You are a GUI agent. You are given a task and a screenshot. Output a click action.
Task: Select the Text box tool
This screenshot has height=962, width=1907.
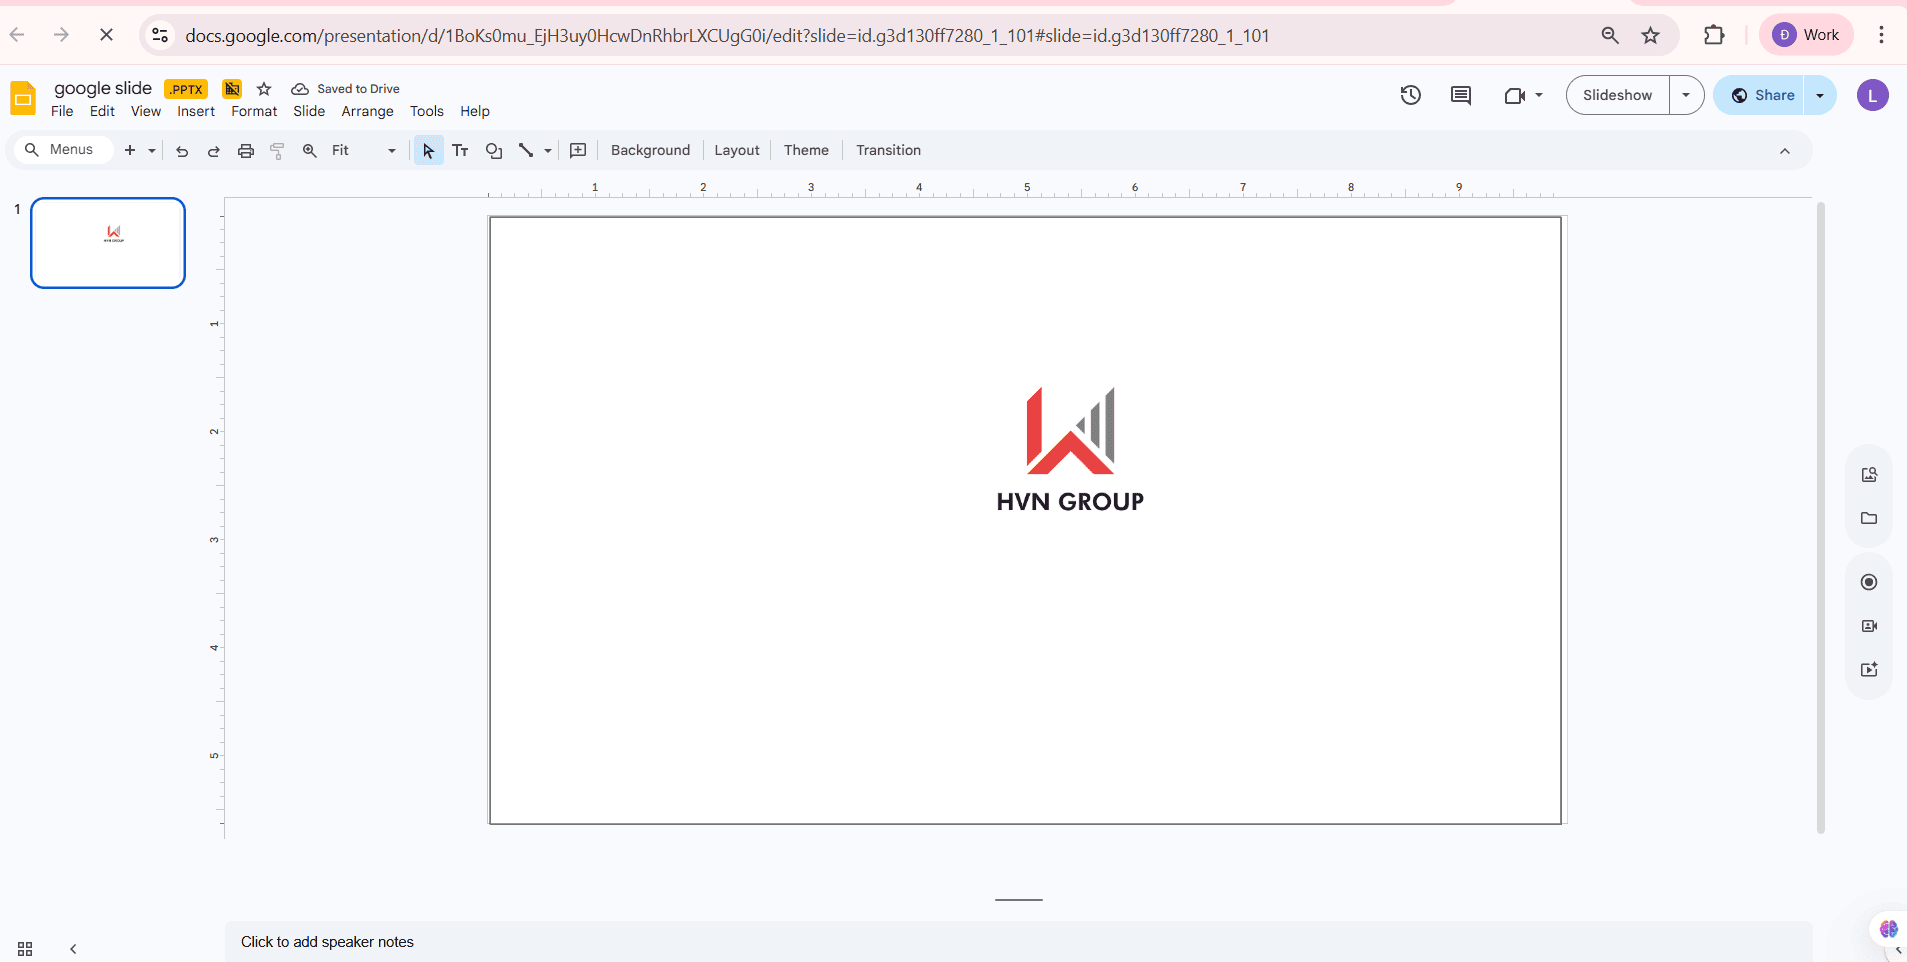(x=460, y=151)
